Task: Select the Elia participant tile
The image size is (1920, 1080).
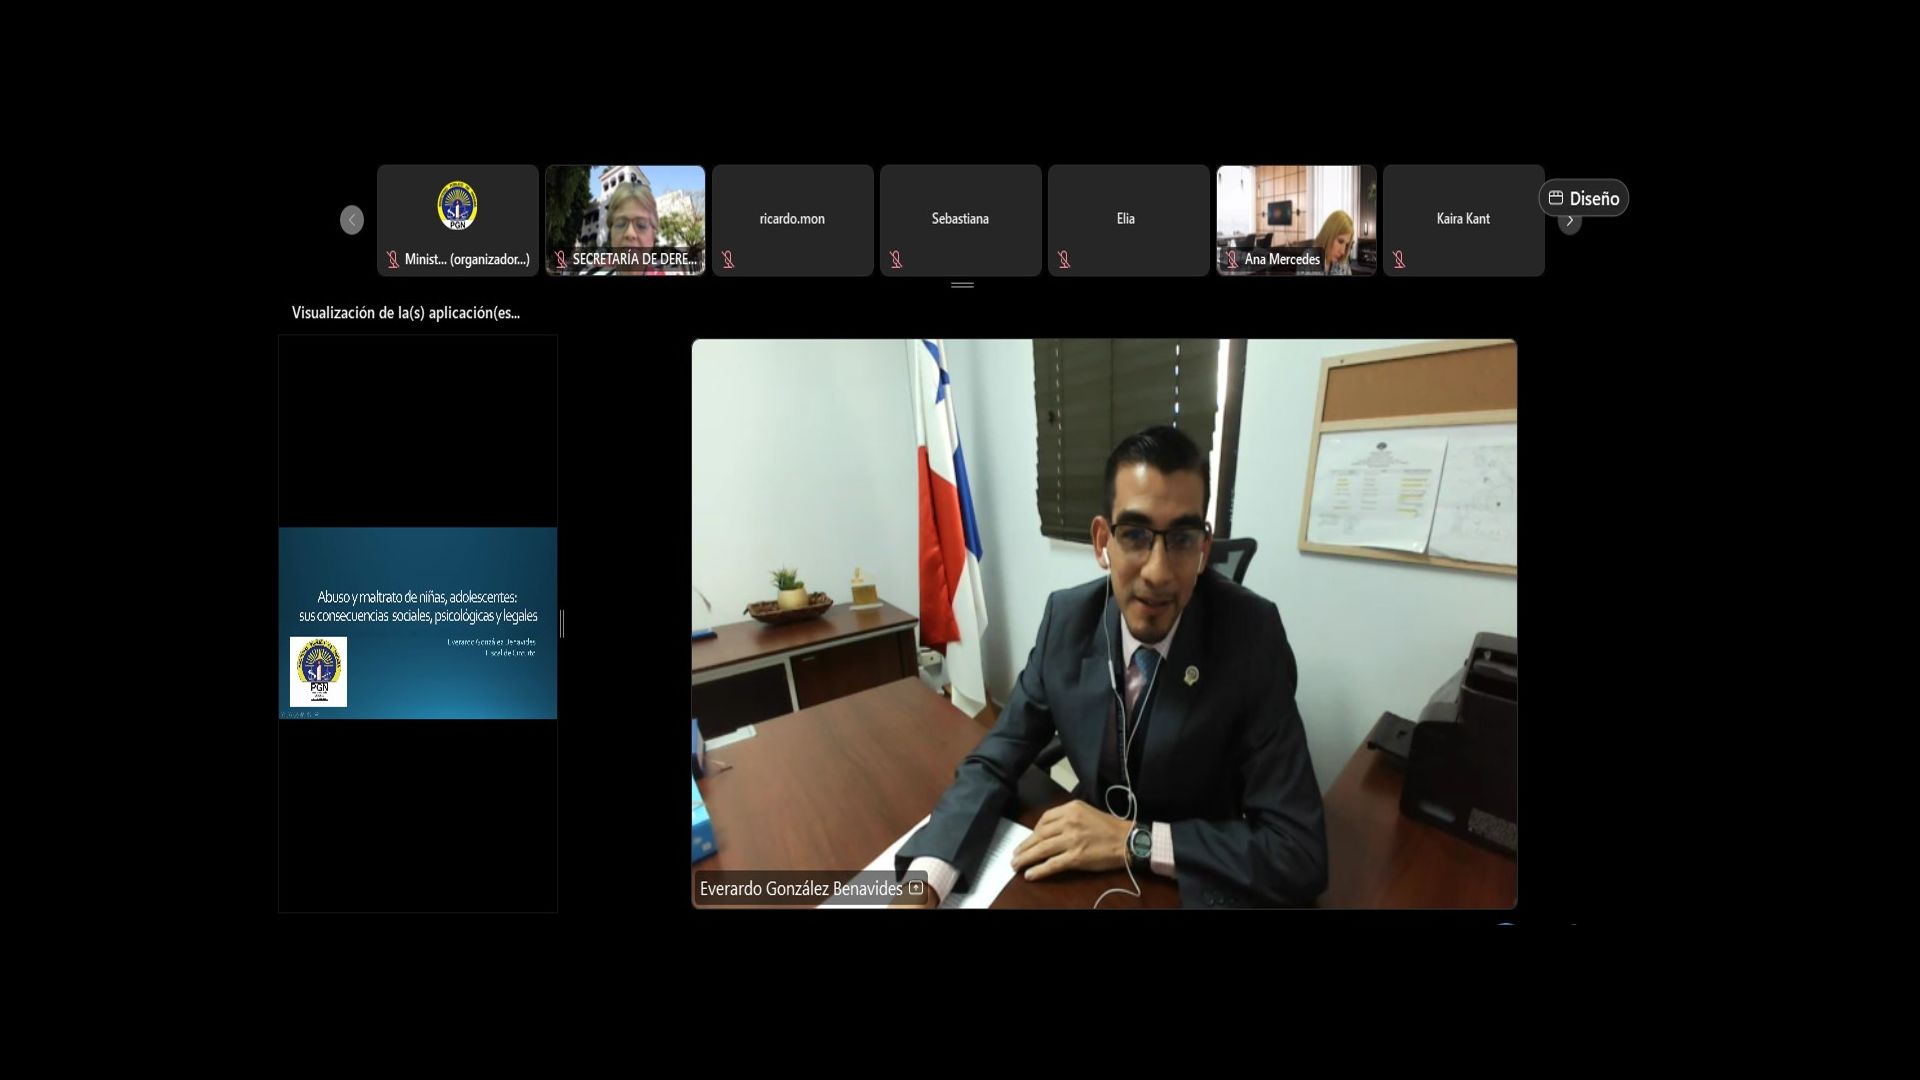Action: (1128, 219)
